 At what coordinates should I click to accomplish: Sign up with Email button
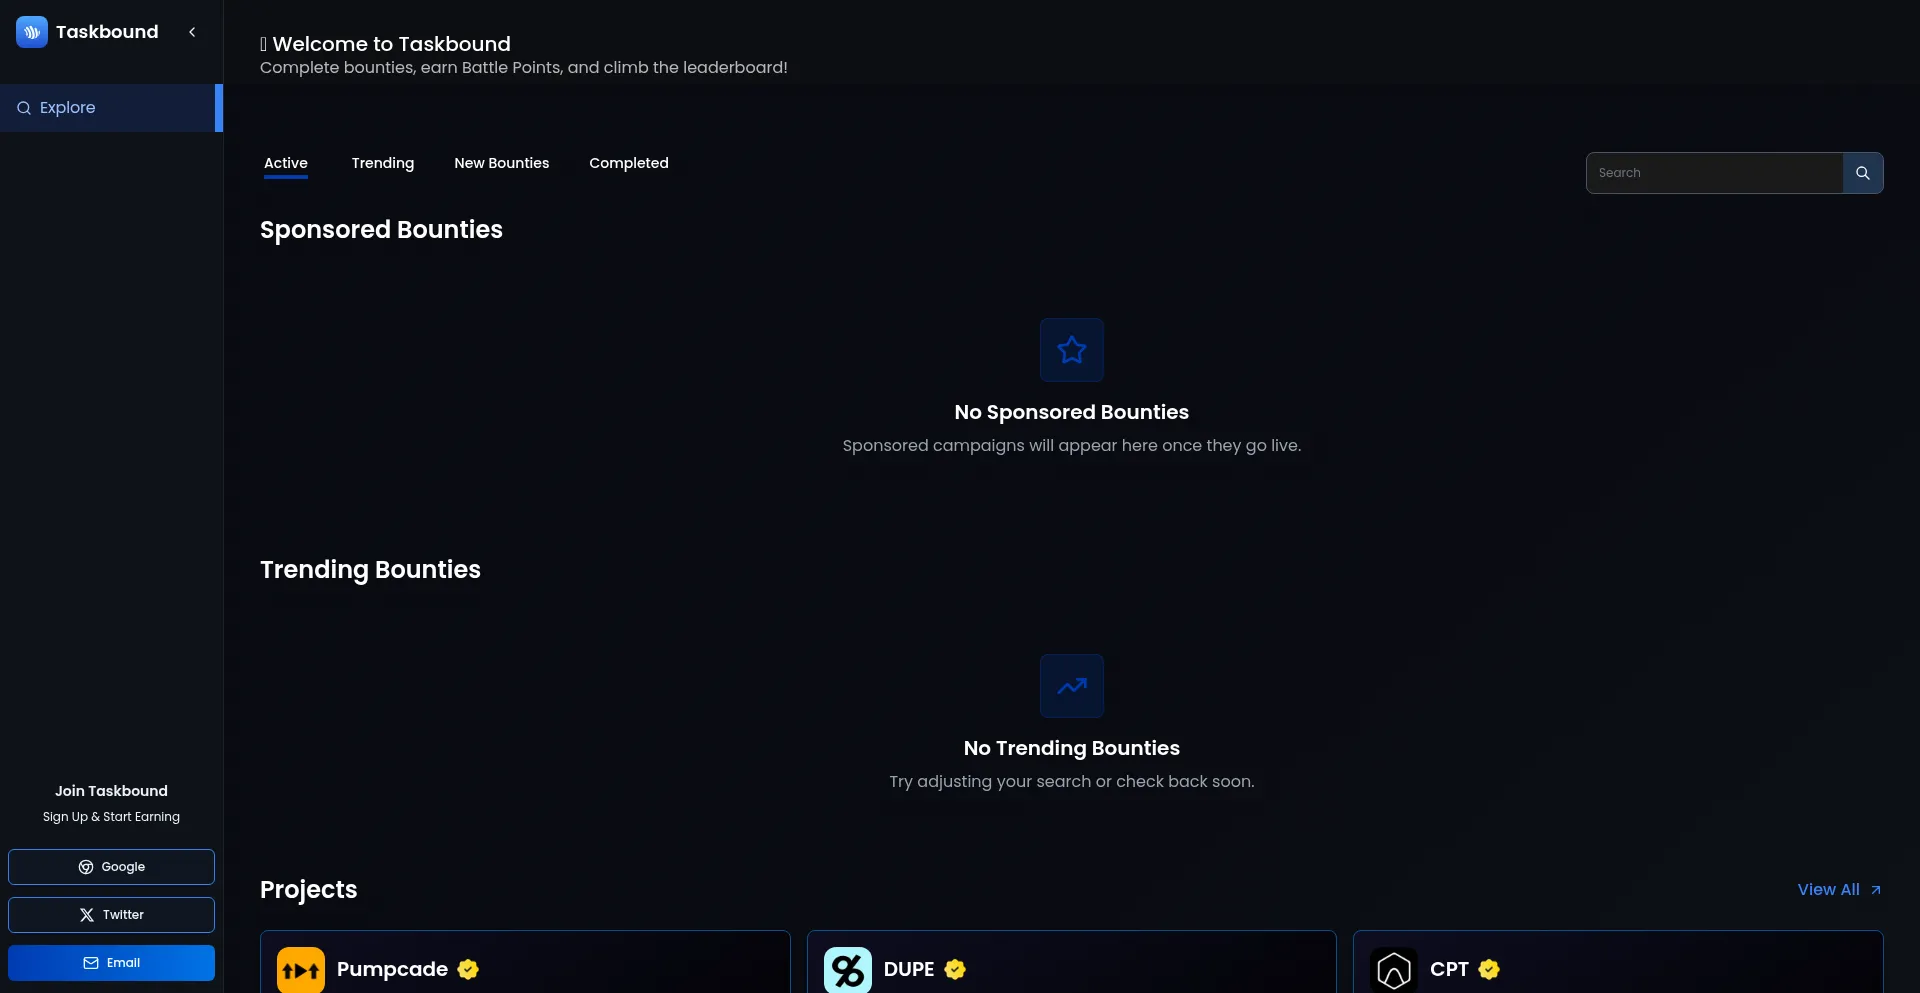click(111, 963)
